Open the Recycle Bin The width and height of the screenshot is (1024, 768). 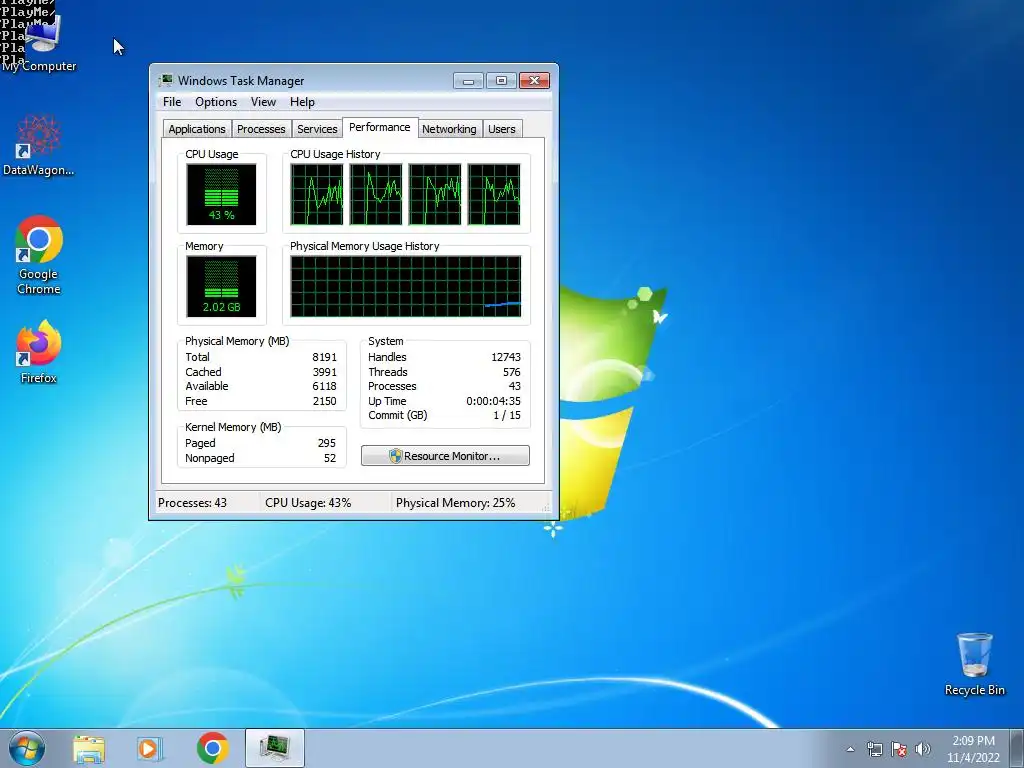(x=974, y=664)
